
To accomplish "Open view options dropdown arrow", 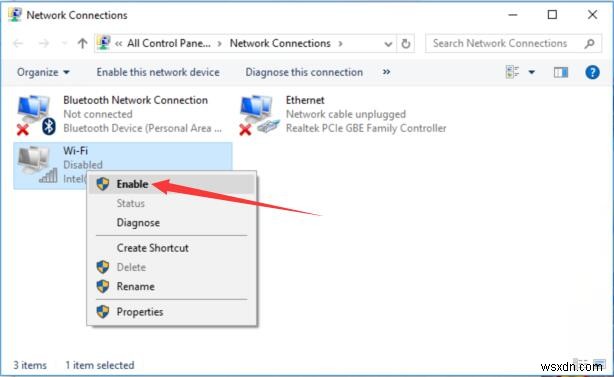I will click(532, 72).
